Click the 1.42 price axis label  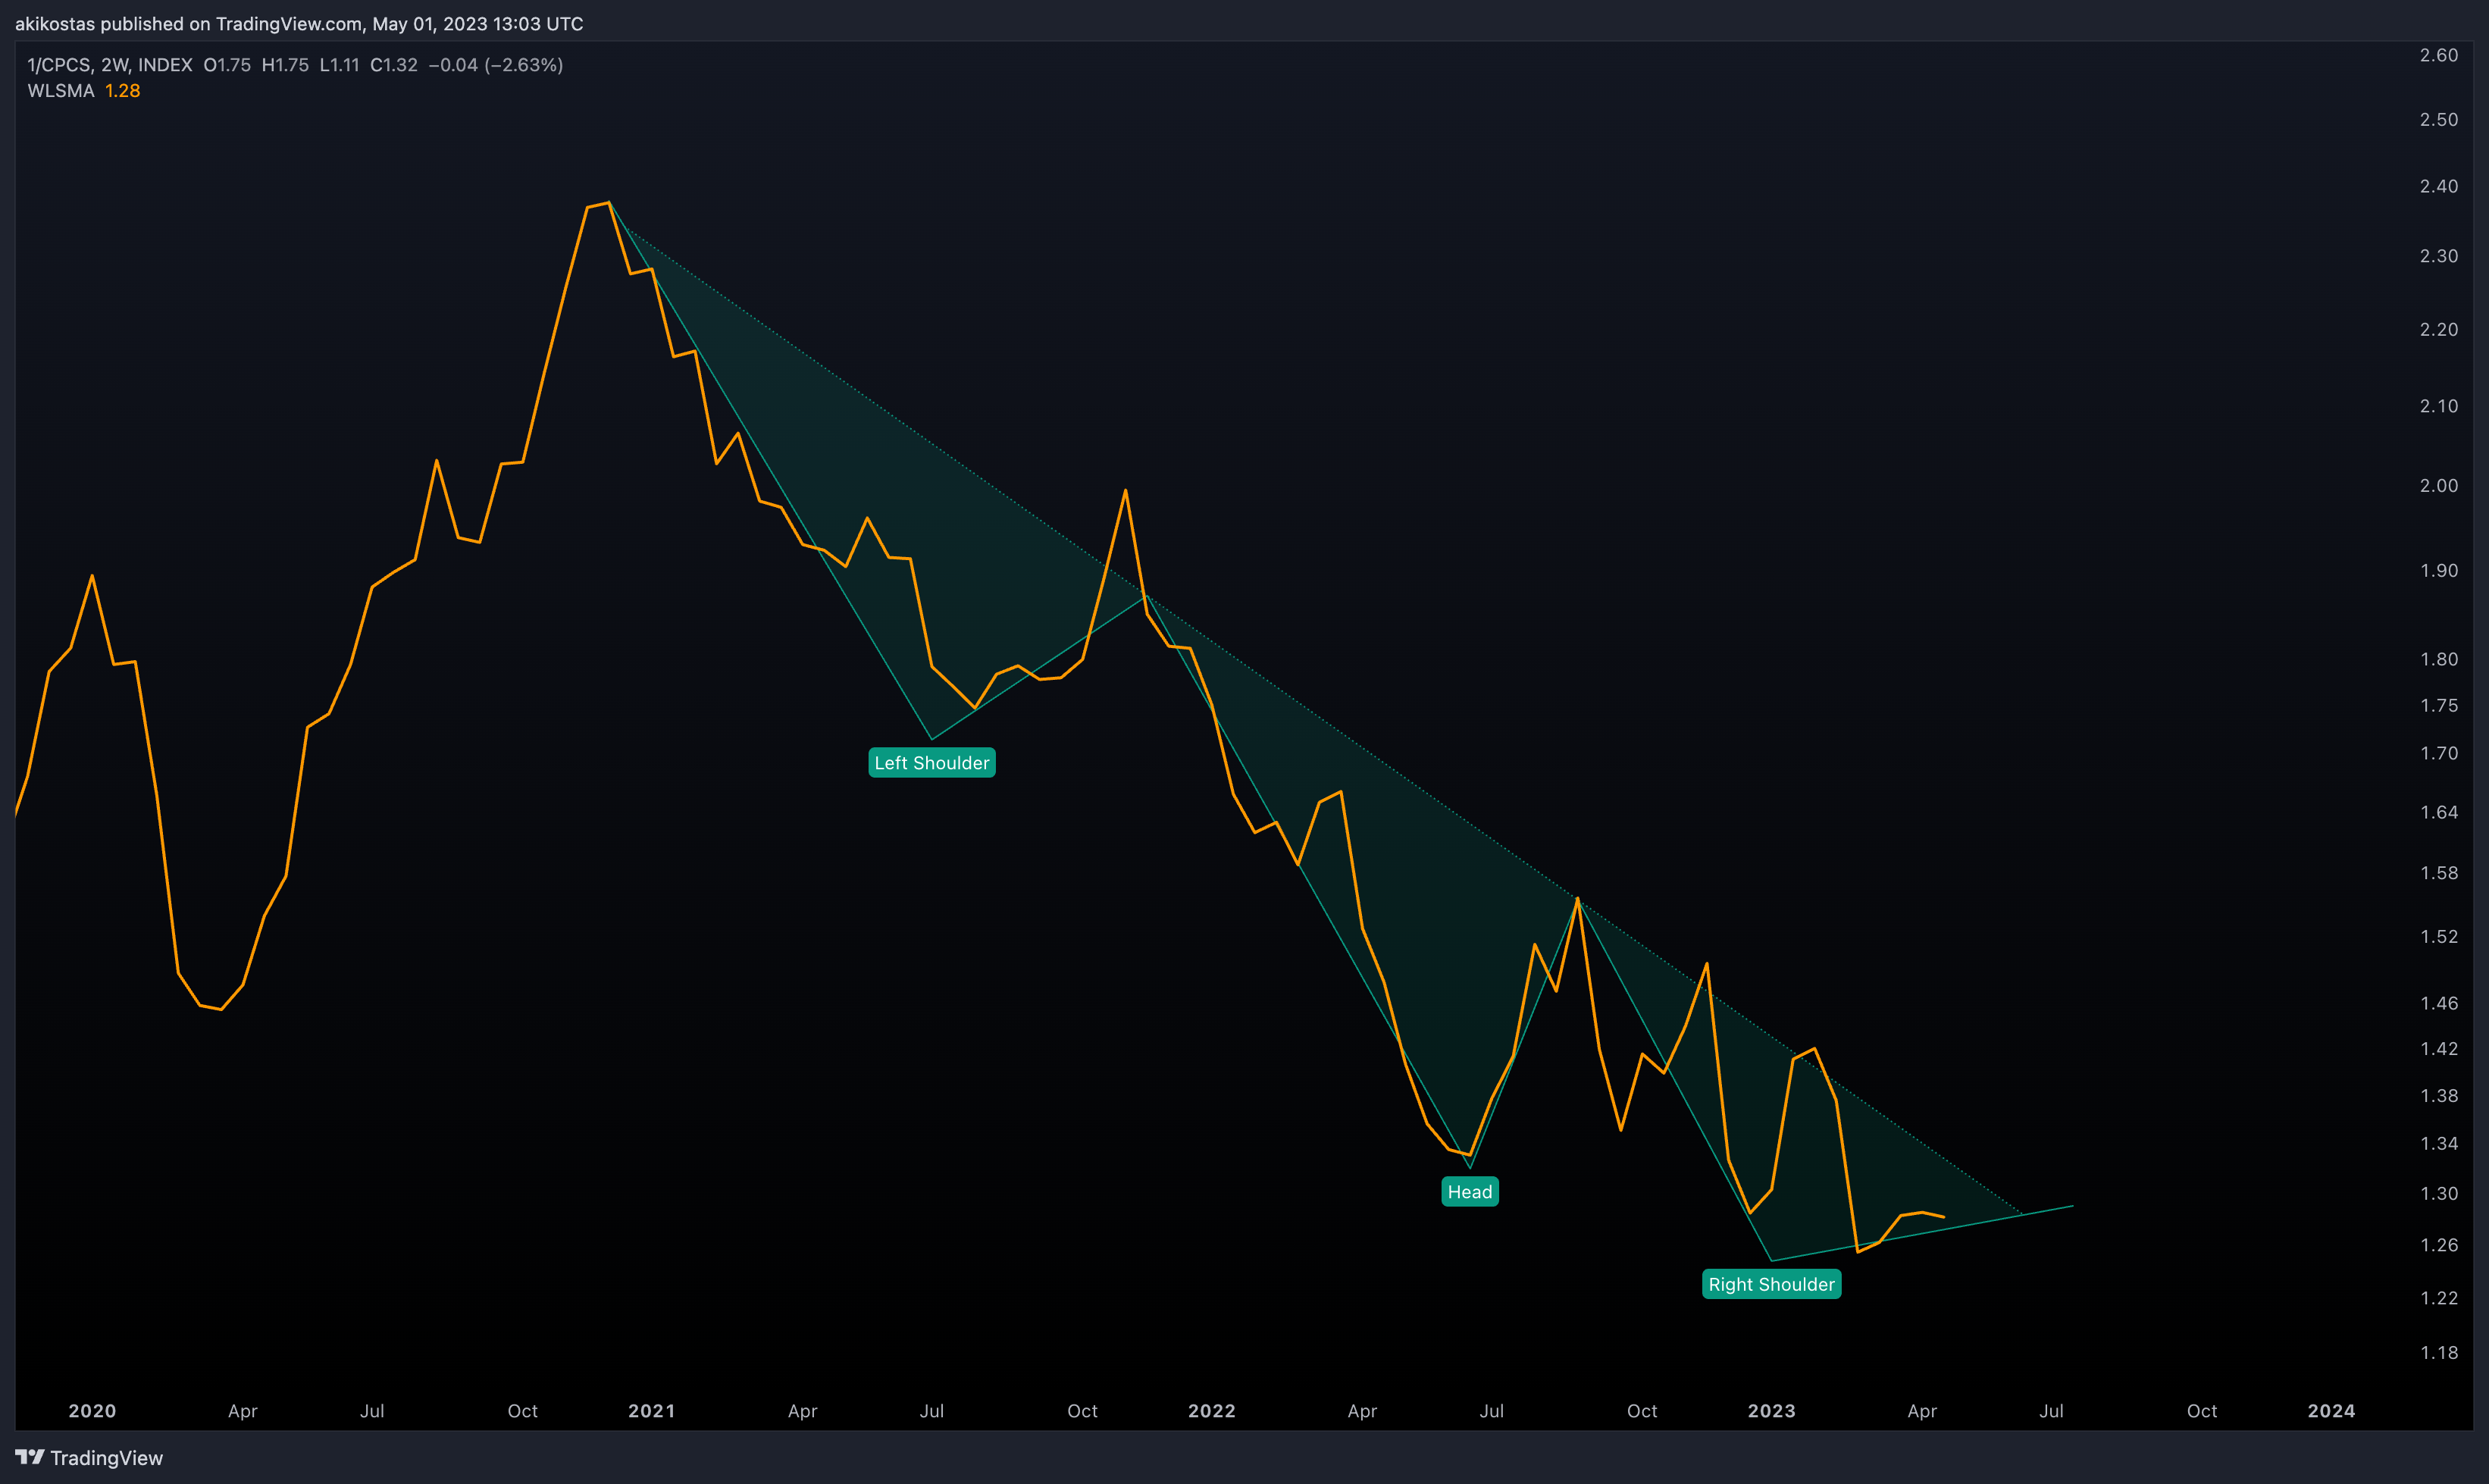[2439, 1048]
